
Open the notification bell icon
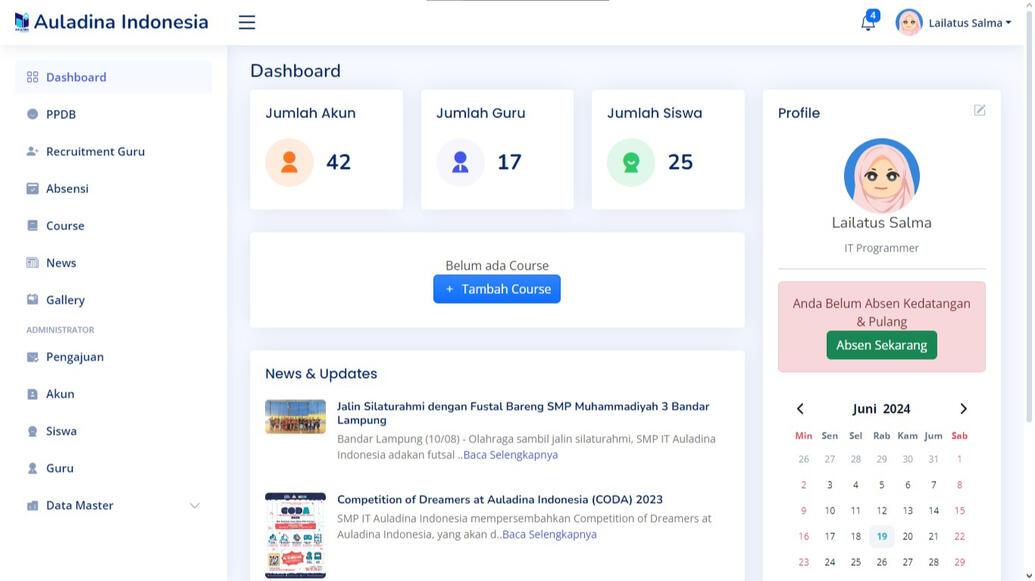(x=867, y=21)
